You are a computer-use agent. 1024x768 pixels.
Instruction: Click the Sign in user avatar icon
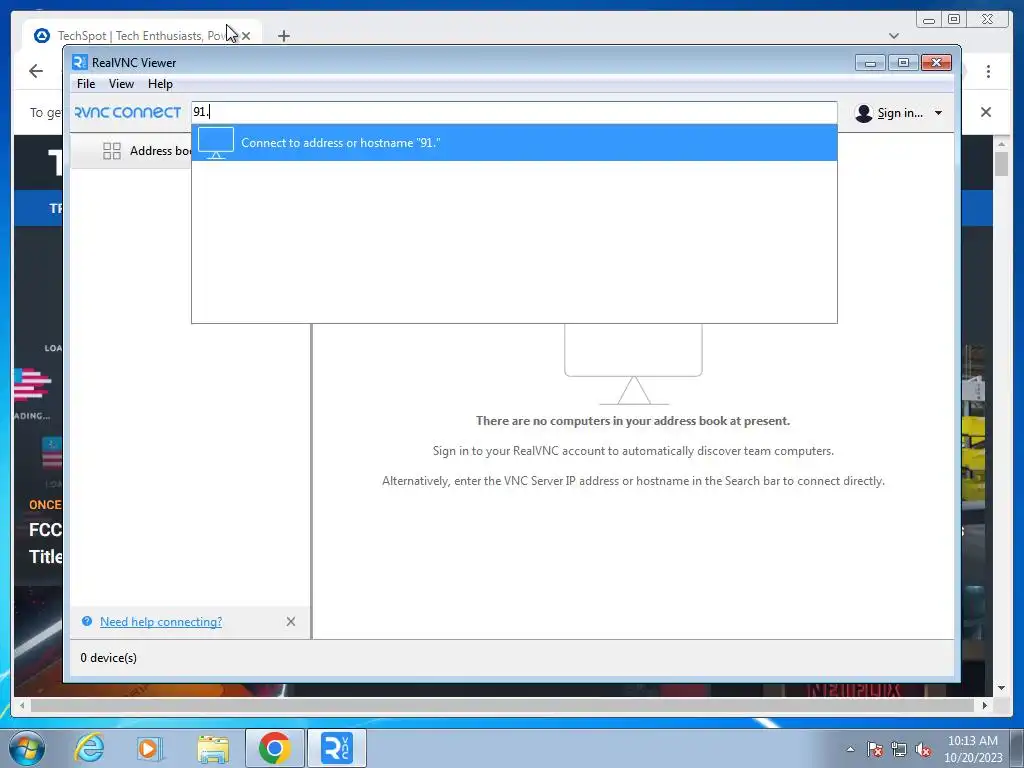[863, 113]
